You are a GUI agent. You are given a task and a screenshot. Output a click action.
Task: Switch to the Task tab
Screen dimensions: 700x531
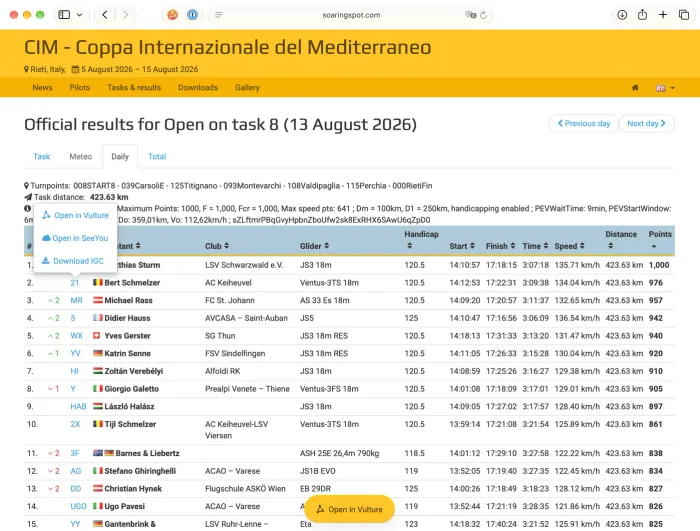pos(42,156)
